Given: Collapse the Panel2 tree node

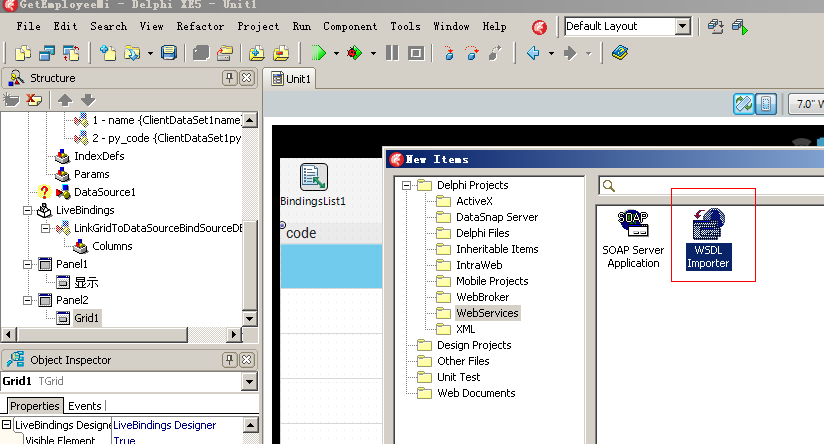Looking at the screenshot, I should coord(27,301).
